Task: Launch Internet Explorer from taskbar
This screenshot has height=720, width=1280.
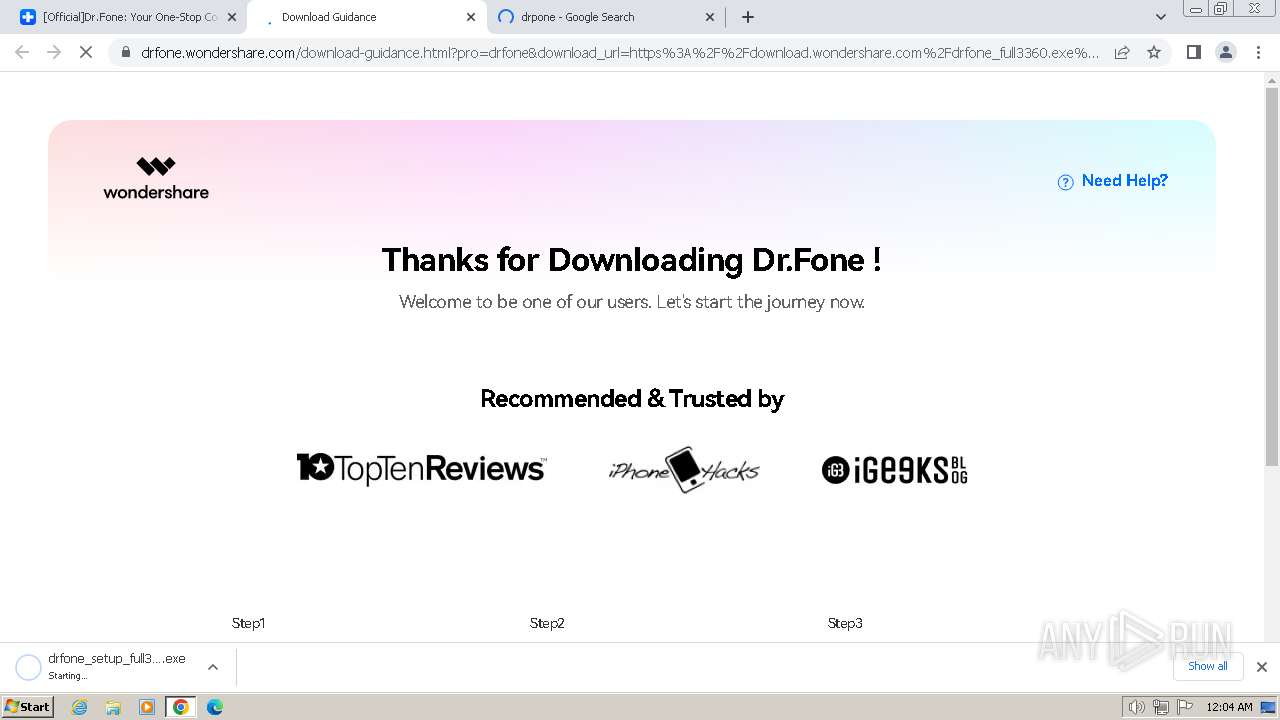Action: 80,707
